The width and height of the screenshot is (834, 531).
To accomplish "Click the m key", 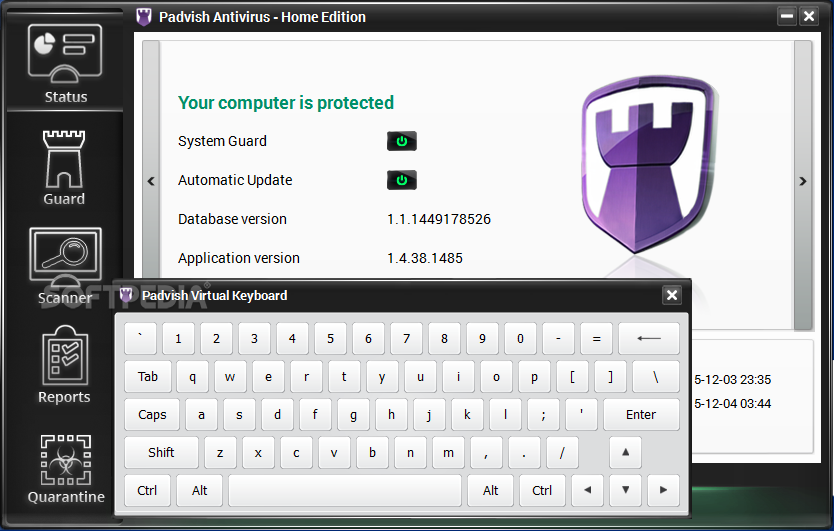I will [x=448, y=453].
